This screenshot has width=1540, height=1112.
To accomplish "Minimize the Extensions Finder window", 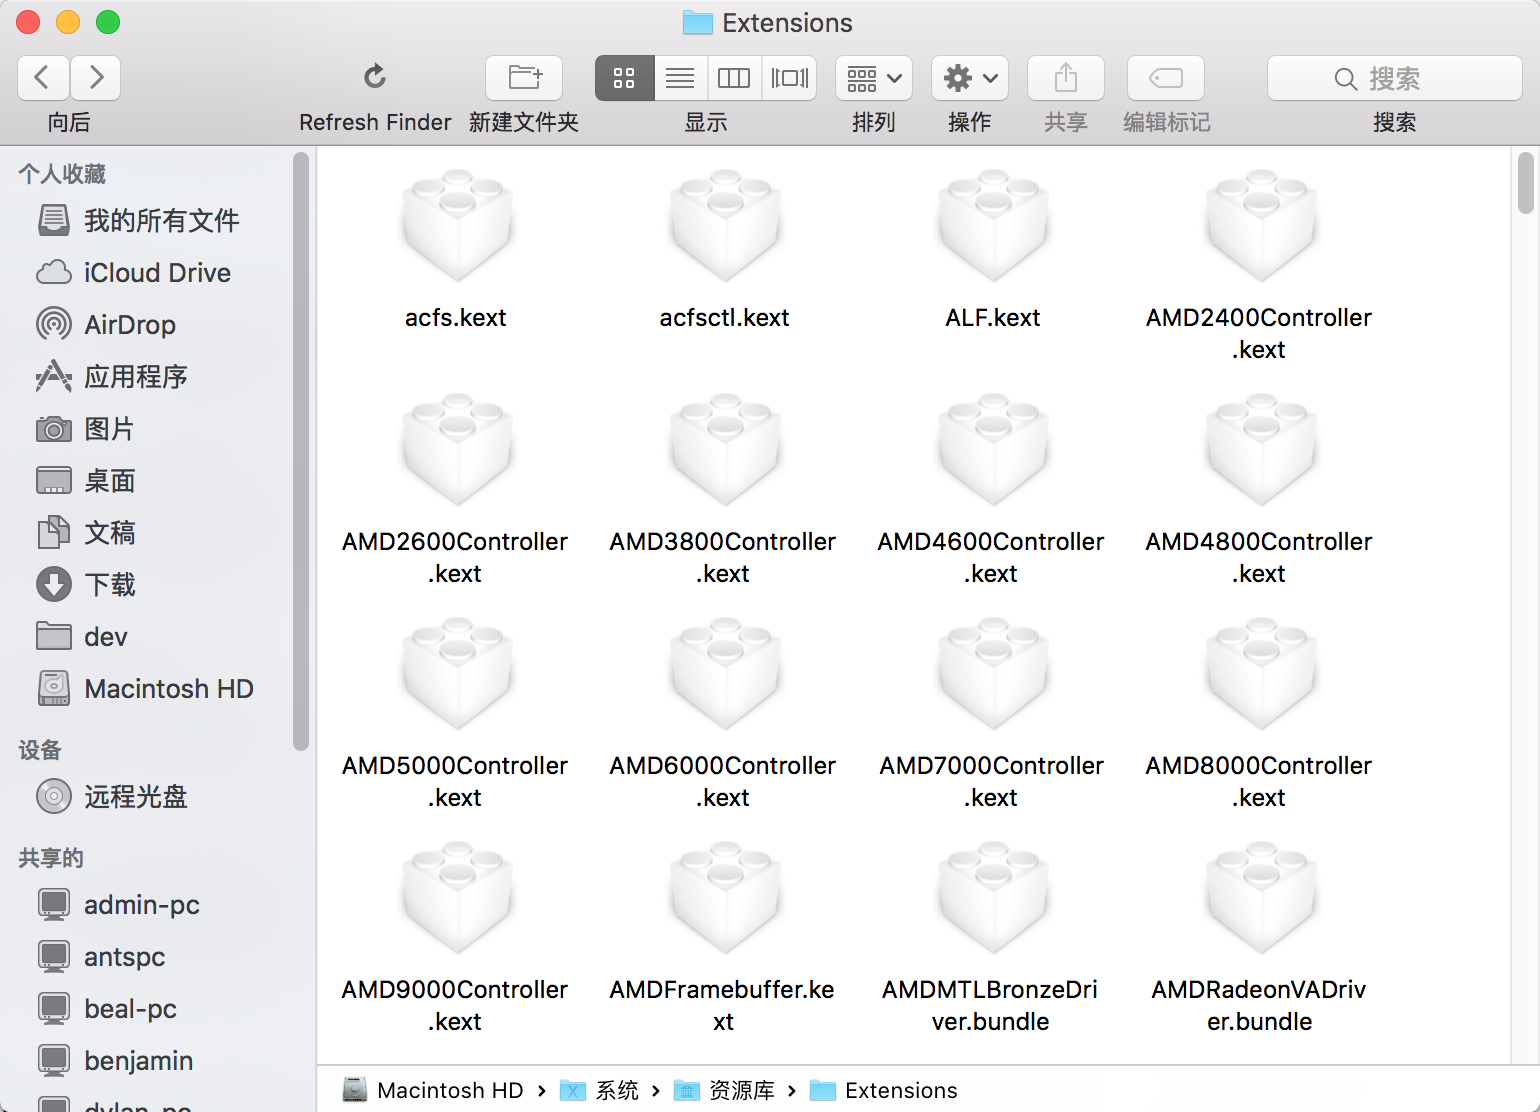I will pos(68,22).
